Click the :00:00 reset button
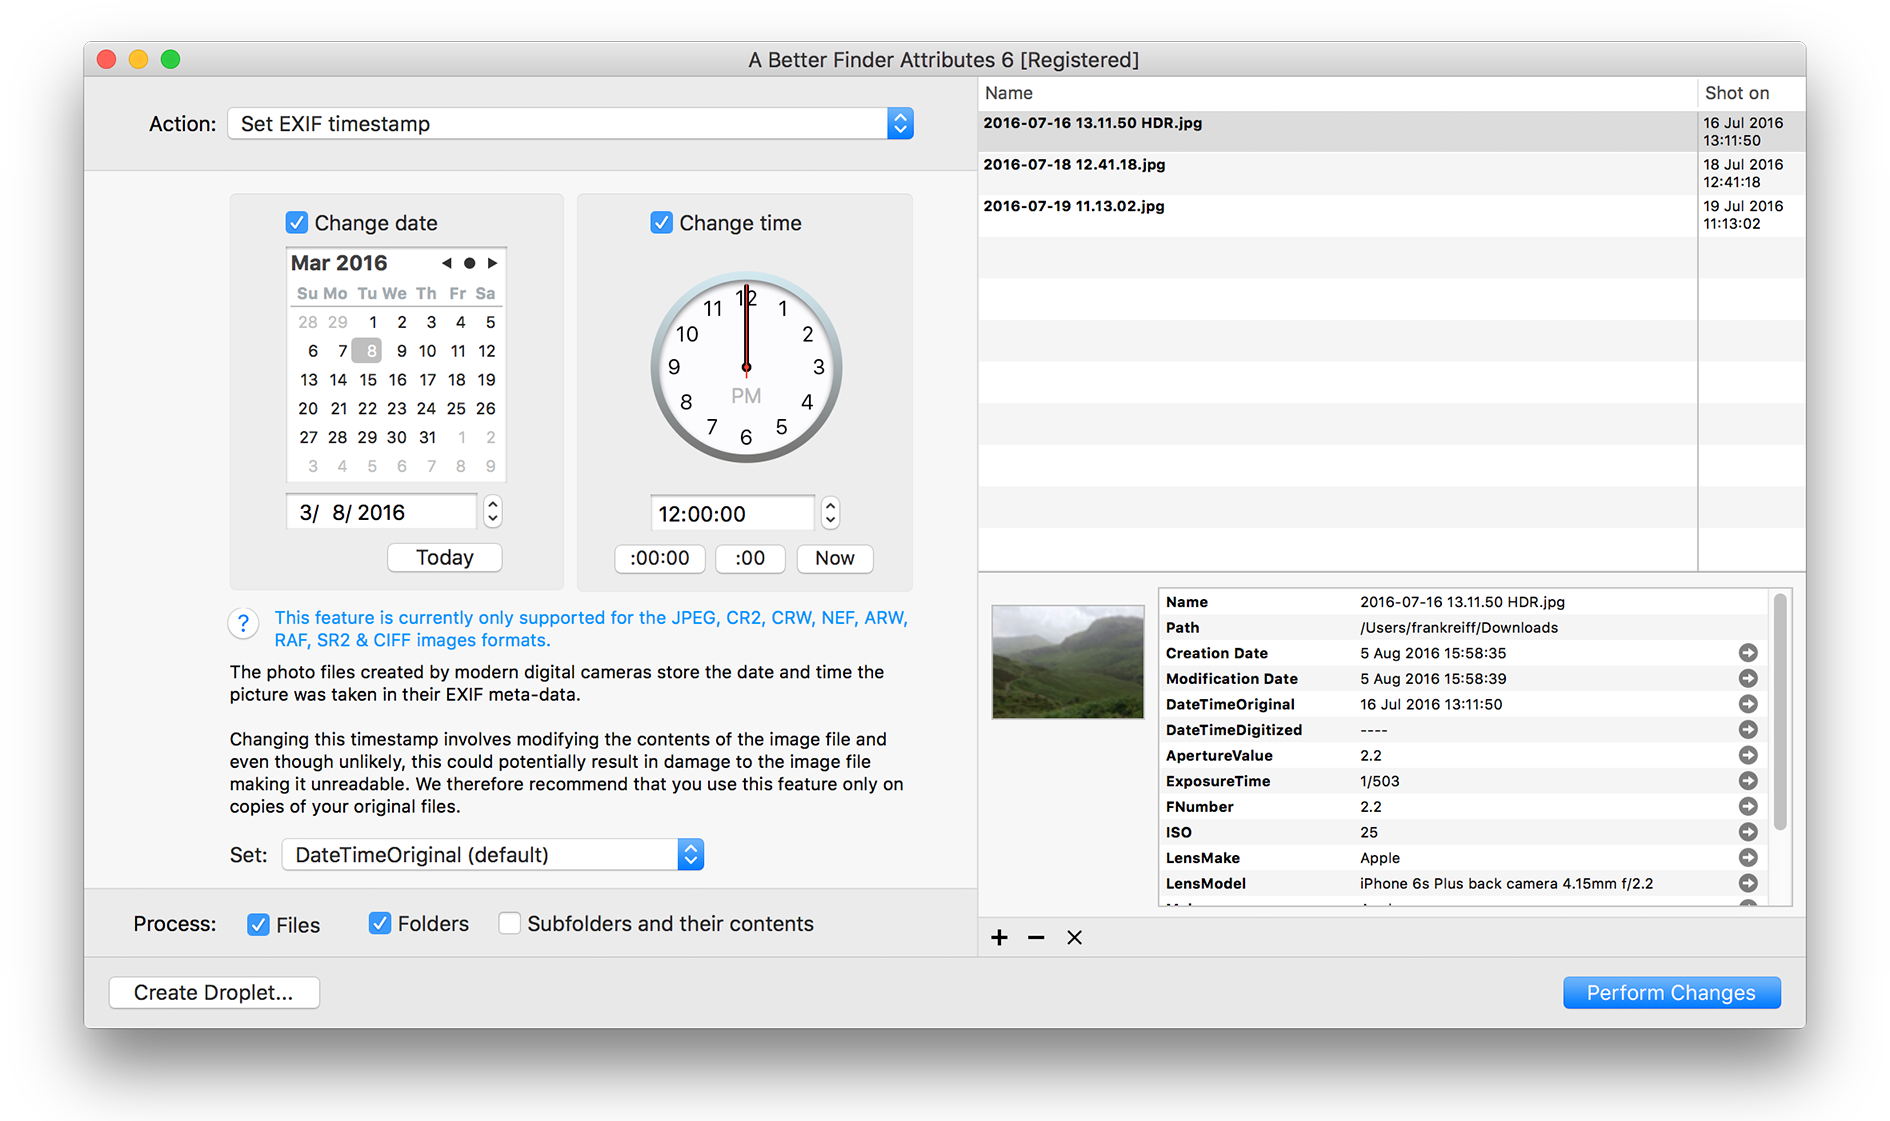The width and height of the screenshot is (1890, 1121). [660, 558]
